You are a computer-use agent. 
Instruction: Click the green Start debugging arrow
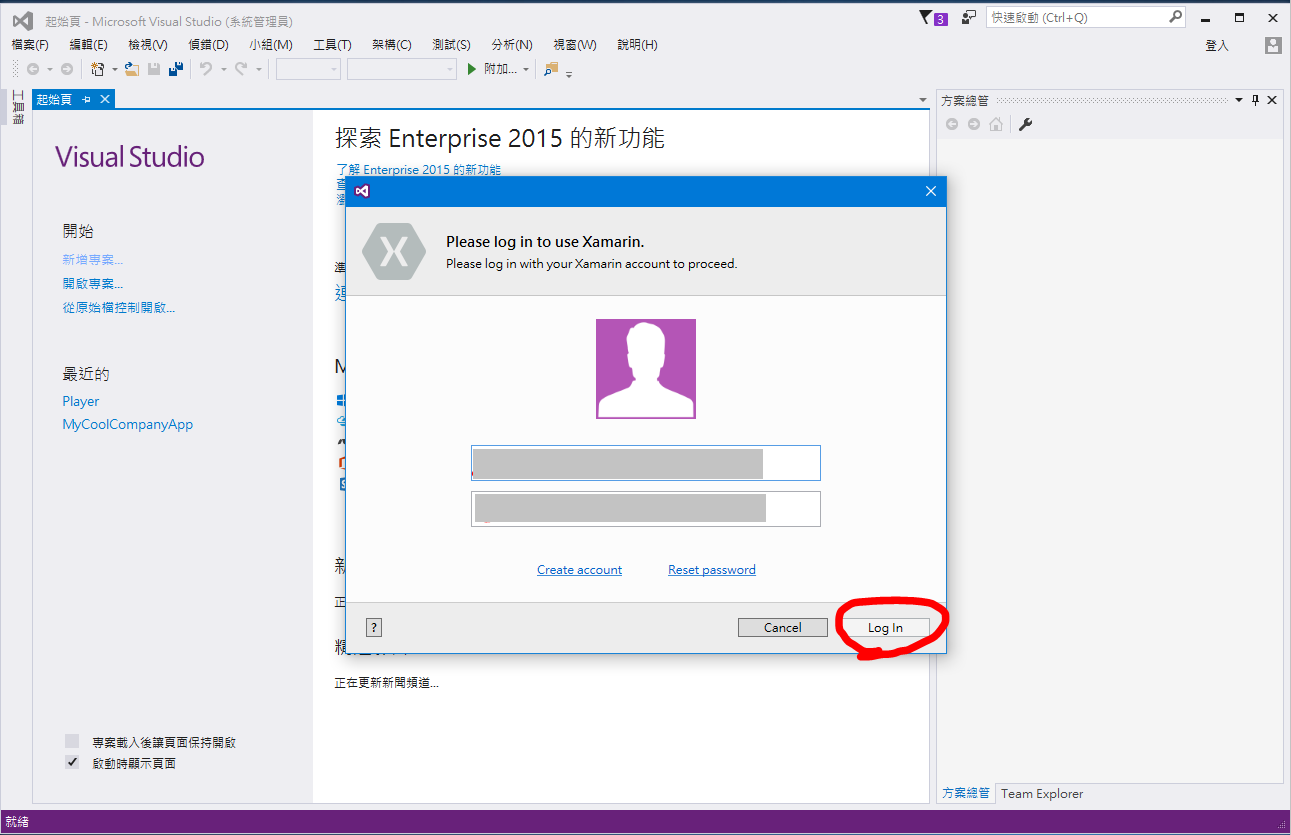[473, 69]
